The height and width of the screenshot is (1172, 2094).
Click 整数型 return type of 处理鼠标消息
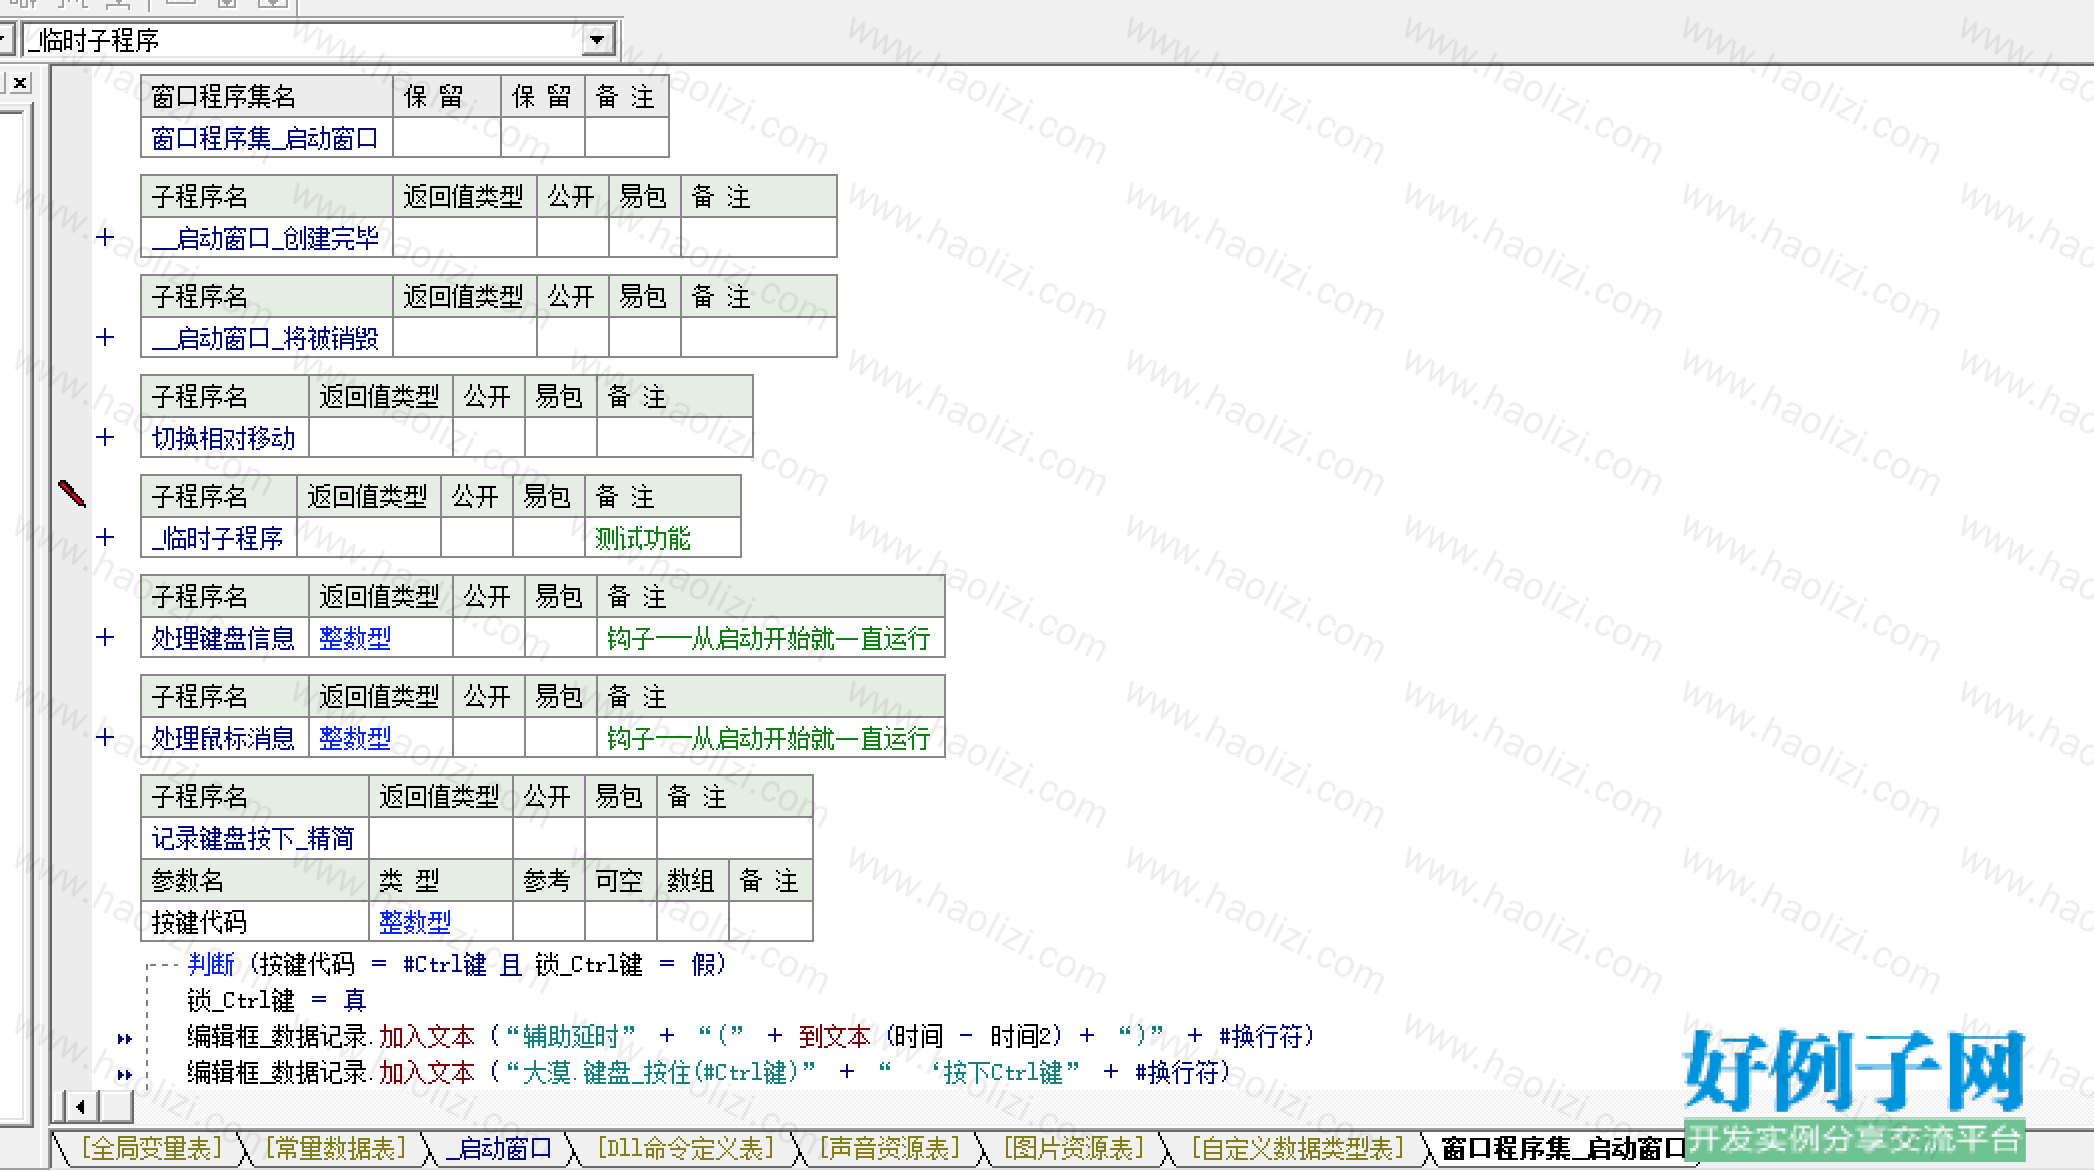pos(380,738)
